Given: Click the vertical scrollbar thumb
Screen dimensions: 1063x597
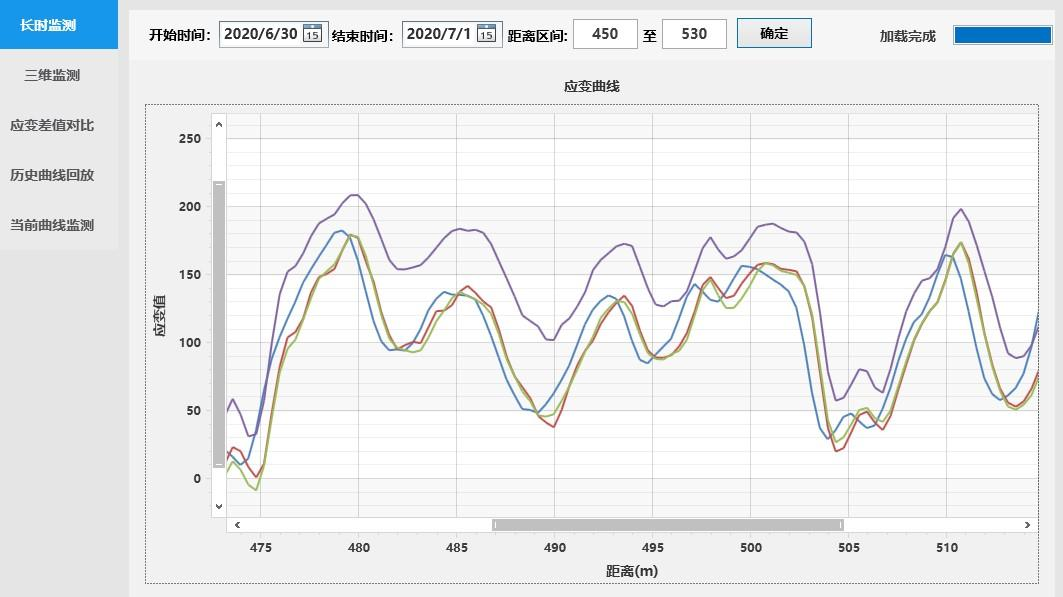Looking at the screenshot, I should (x=219, y=323).
